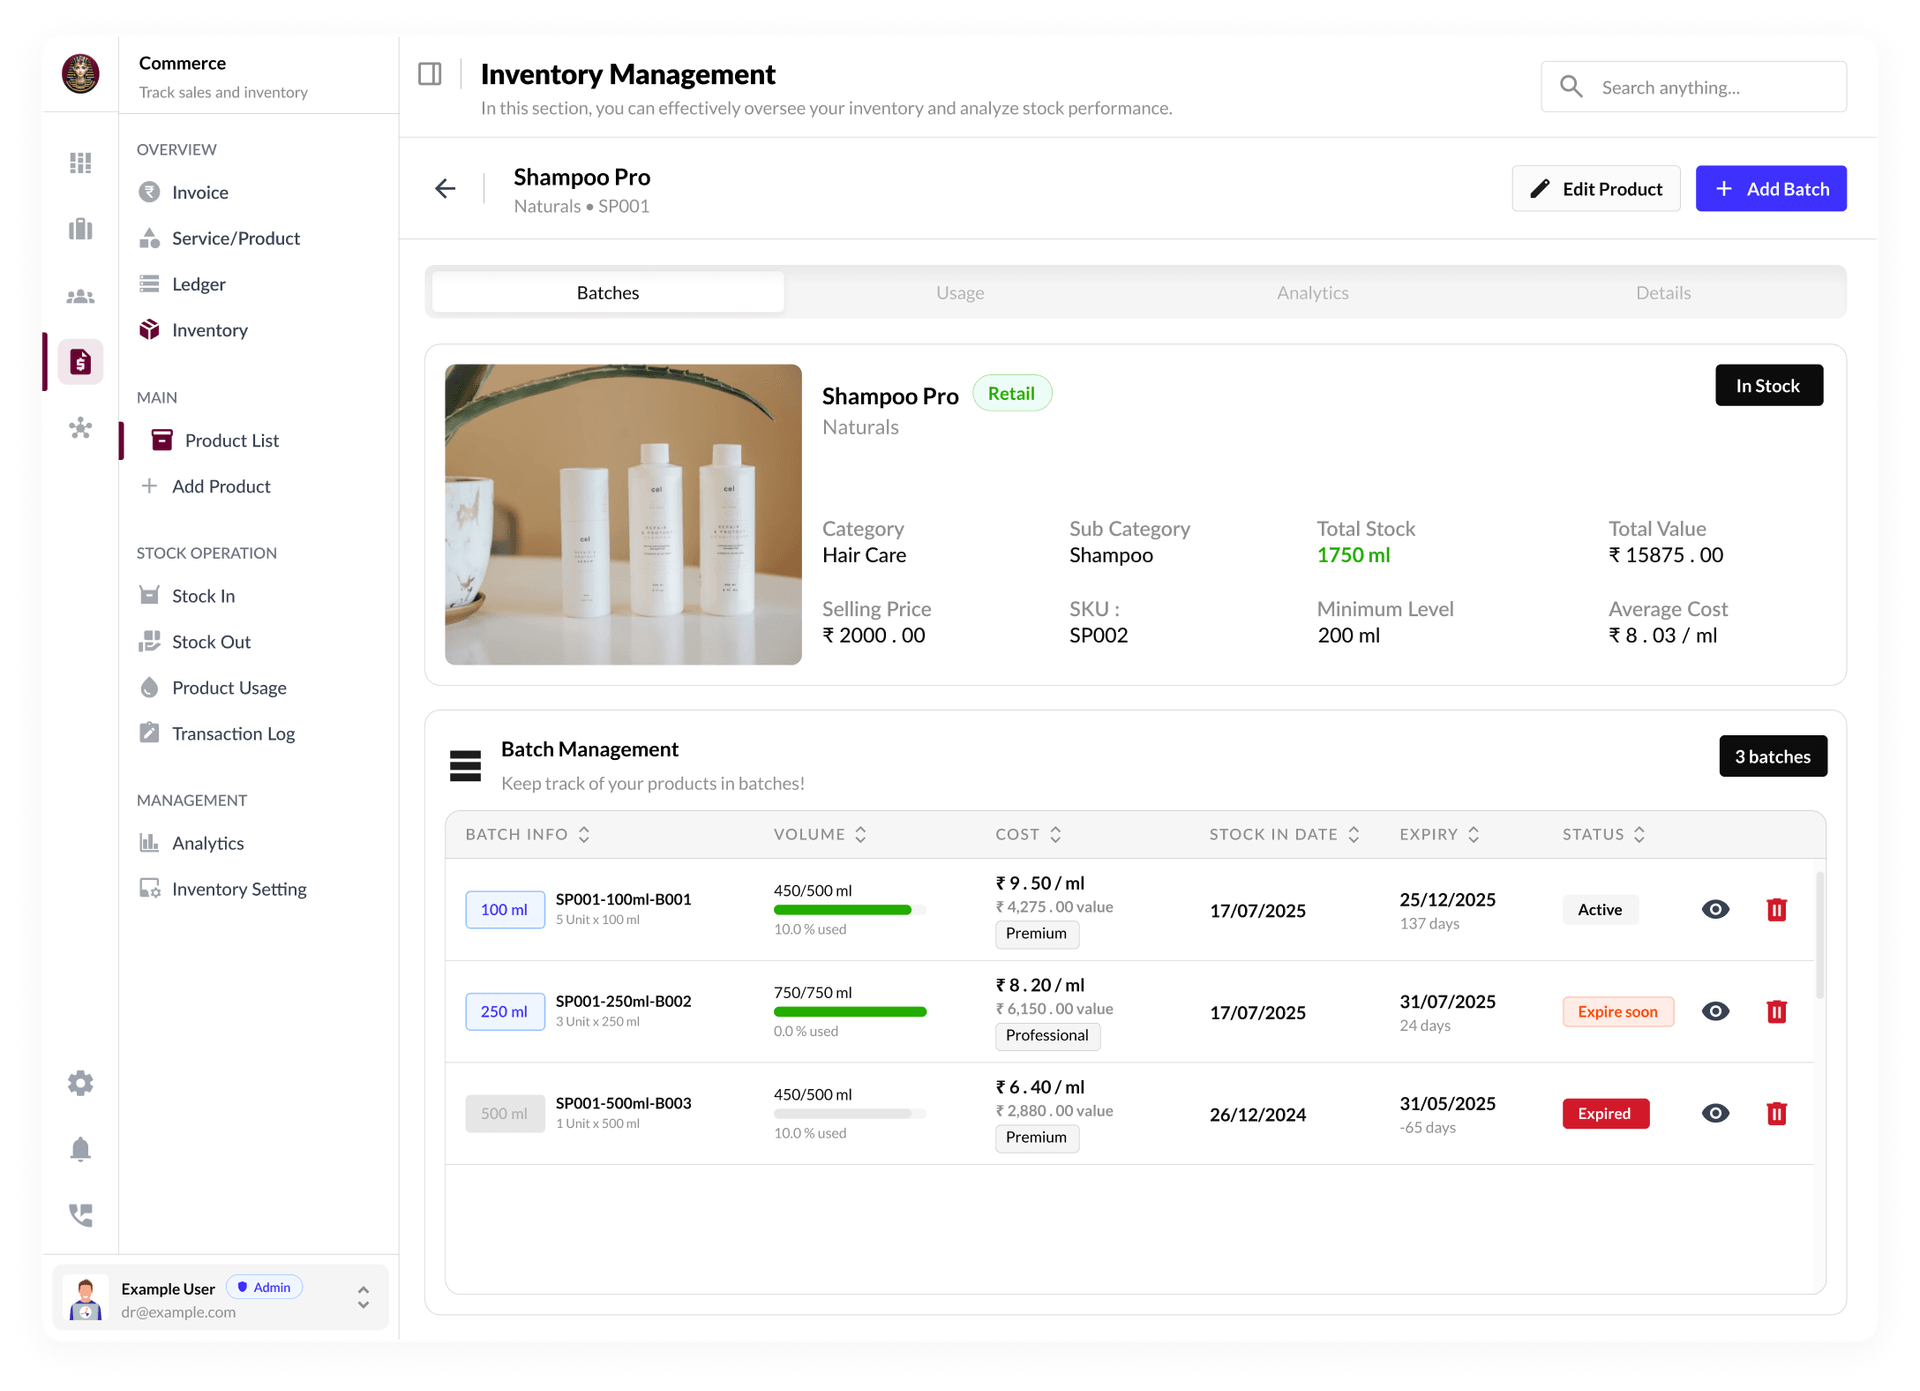Start a call with the phone icon
This screenshot has width=1920, height=1391.
coord(80,1215)
